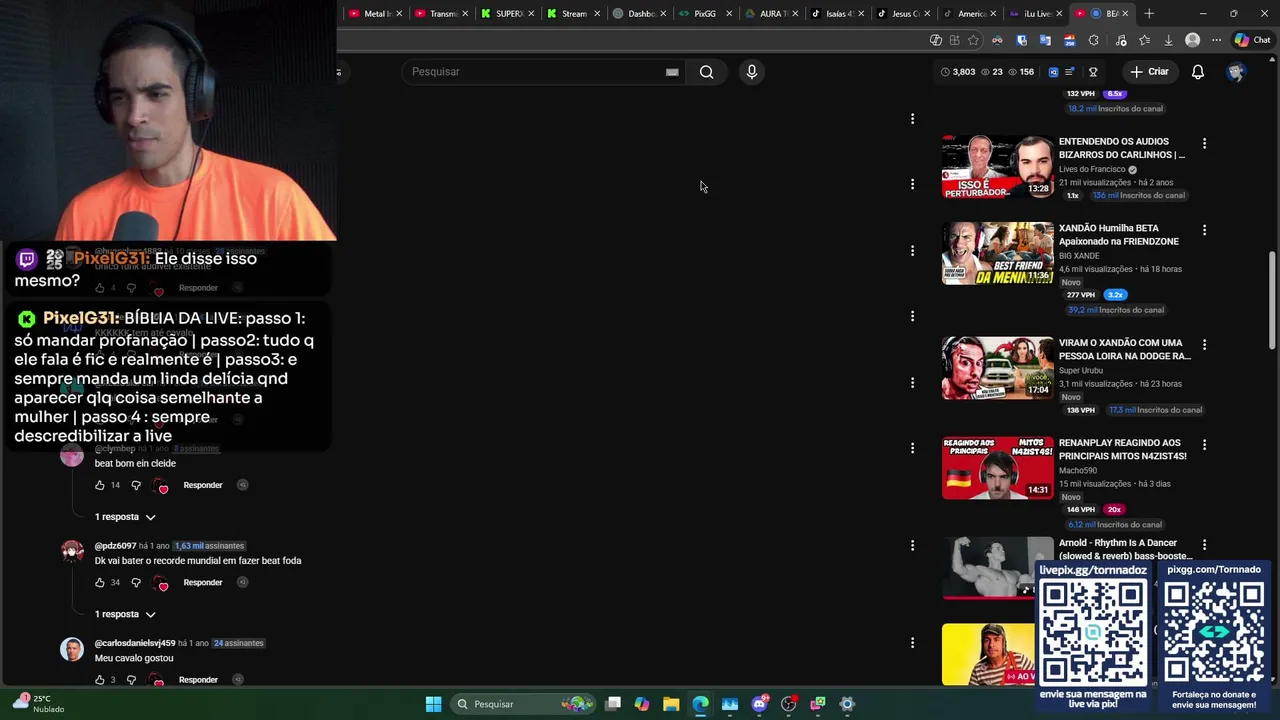Open the 'XANDÃO Humilha BETA' video title
The image size is (1280, 720).
pyautogui.click(x=1119, y=235)
